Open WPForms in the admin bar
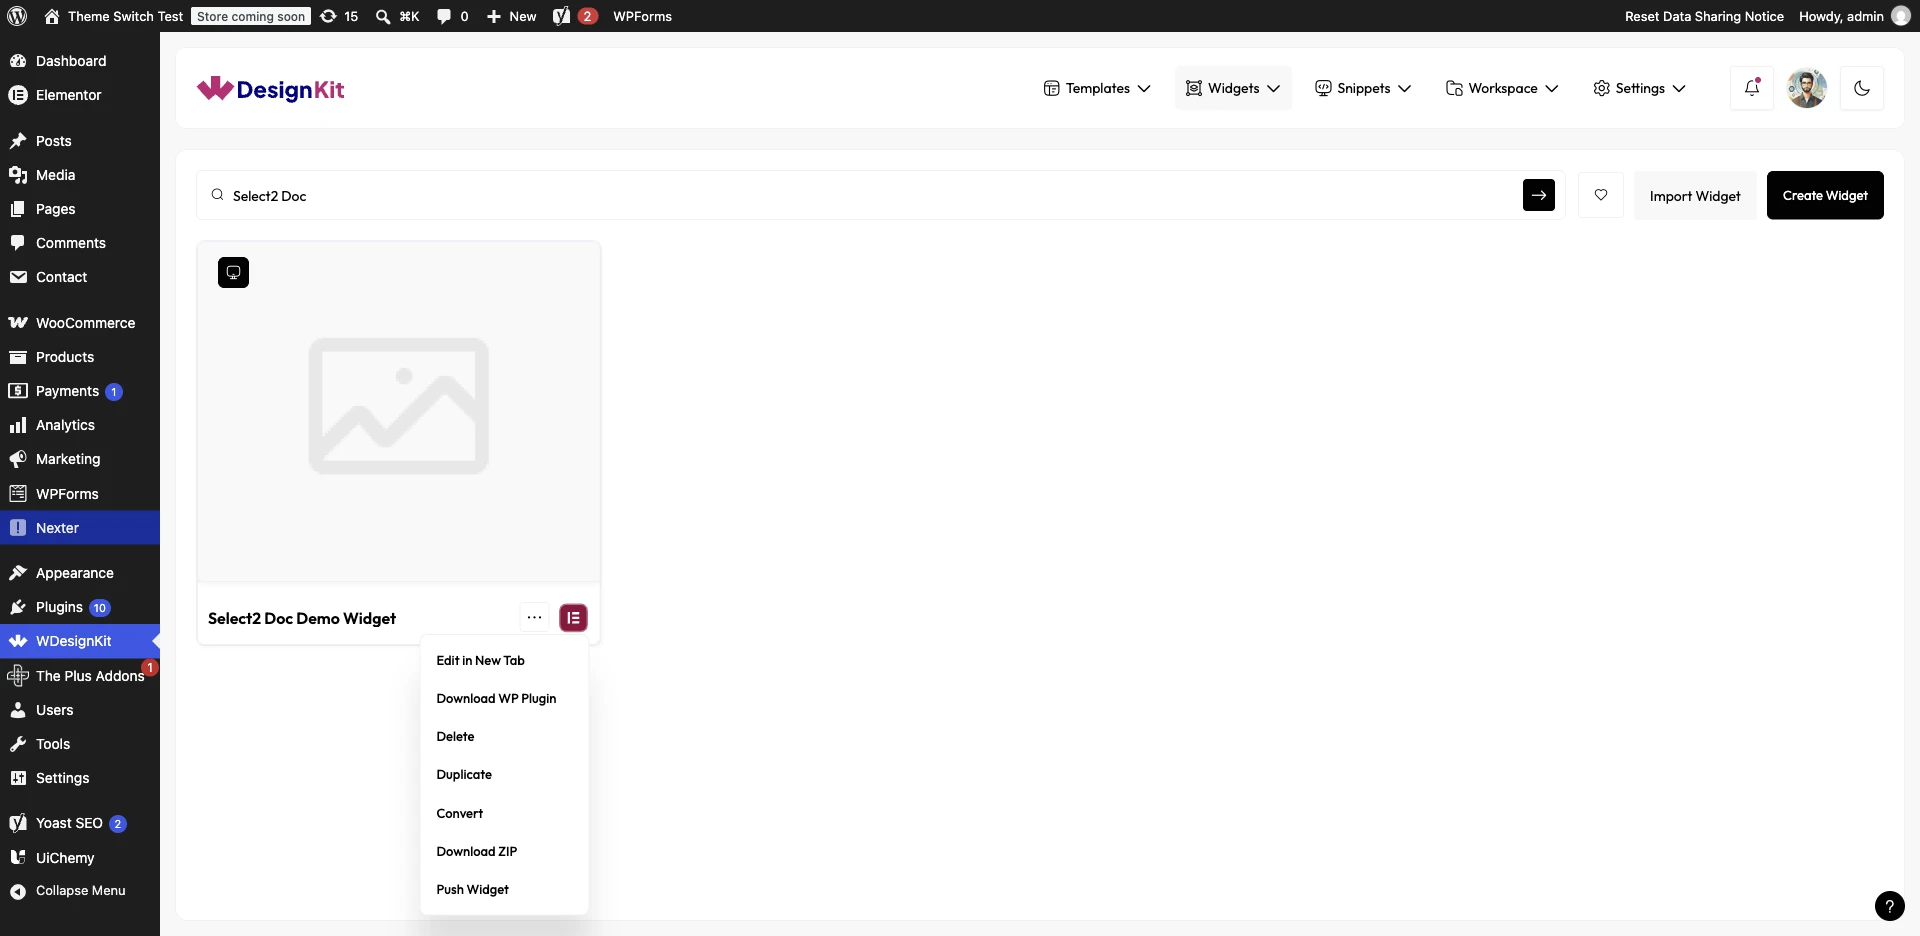The image size is (1920, 936). (642, 16)
